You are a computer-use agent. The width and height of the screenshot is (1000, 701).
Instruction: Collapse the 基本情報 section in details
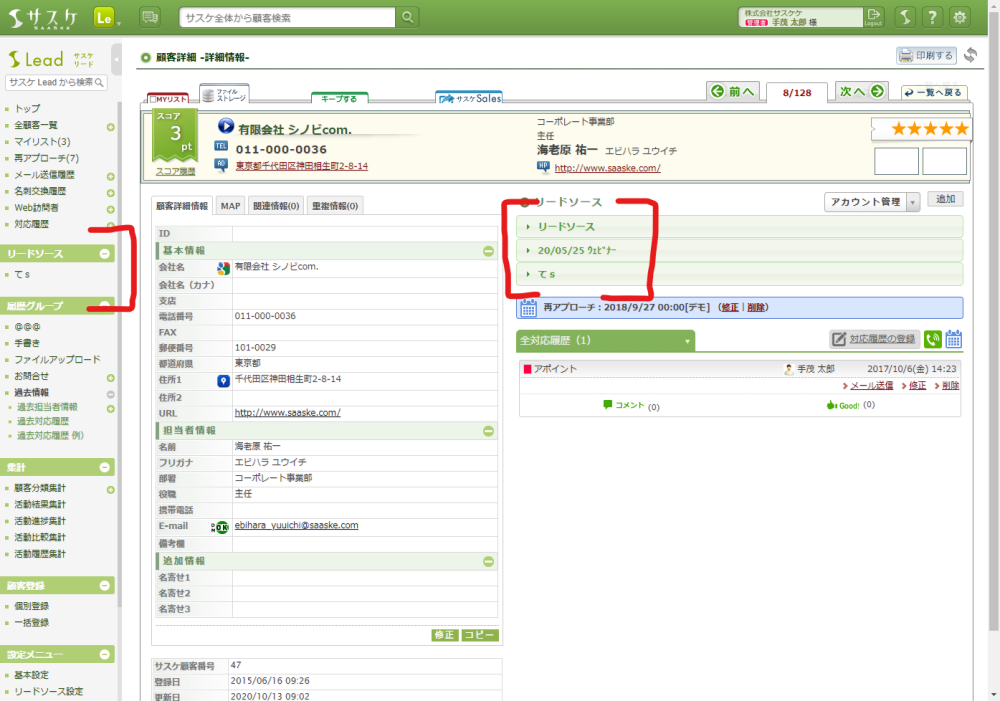point(489,251)
